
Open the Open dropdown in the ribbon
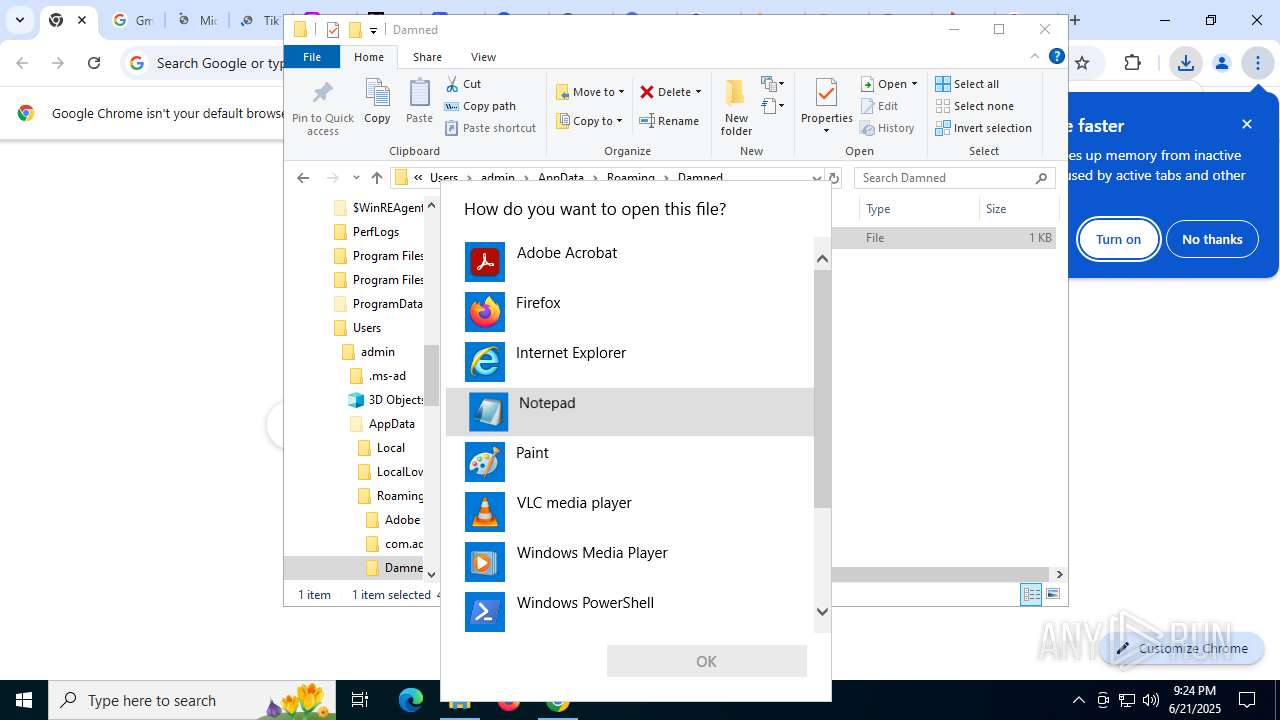click(x=889, y=84)
